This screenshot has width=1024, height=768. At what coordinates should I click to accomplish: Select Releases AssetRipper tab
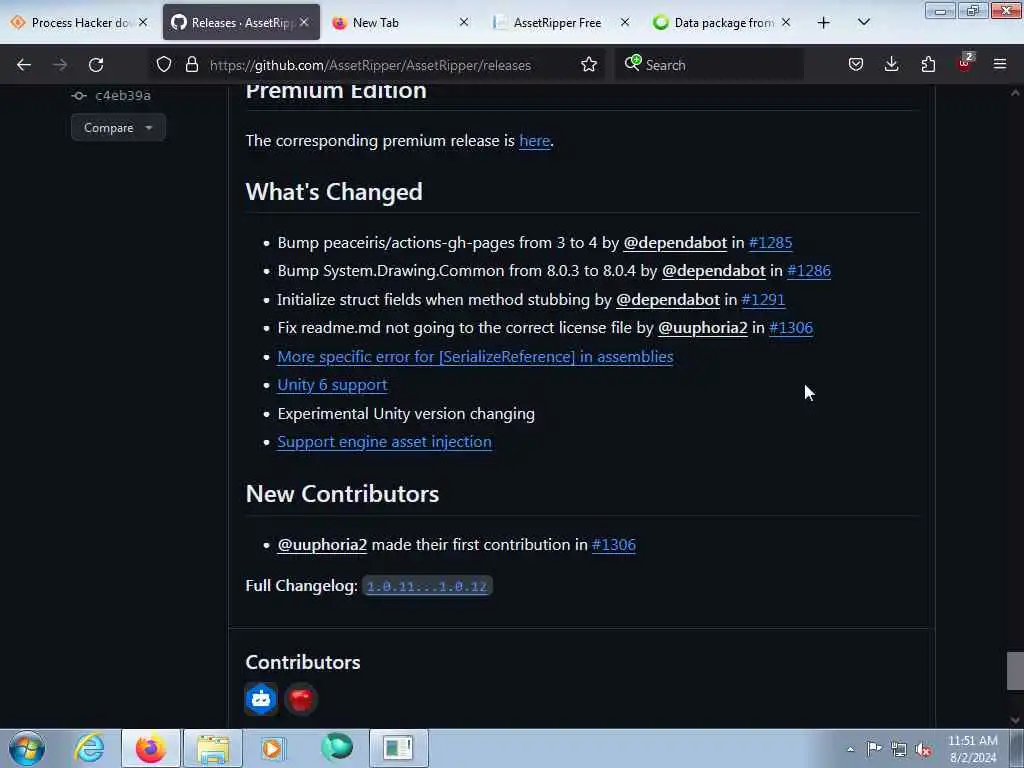tap(241, 23)
